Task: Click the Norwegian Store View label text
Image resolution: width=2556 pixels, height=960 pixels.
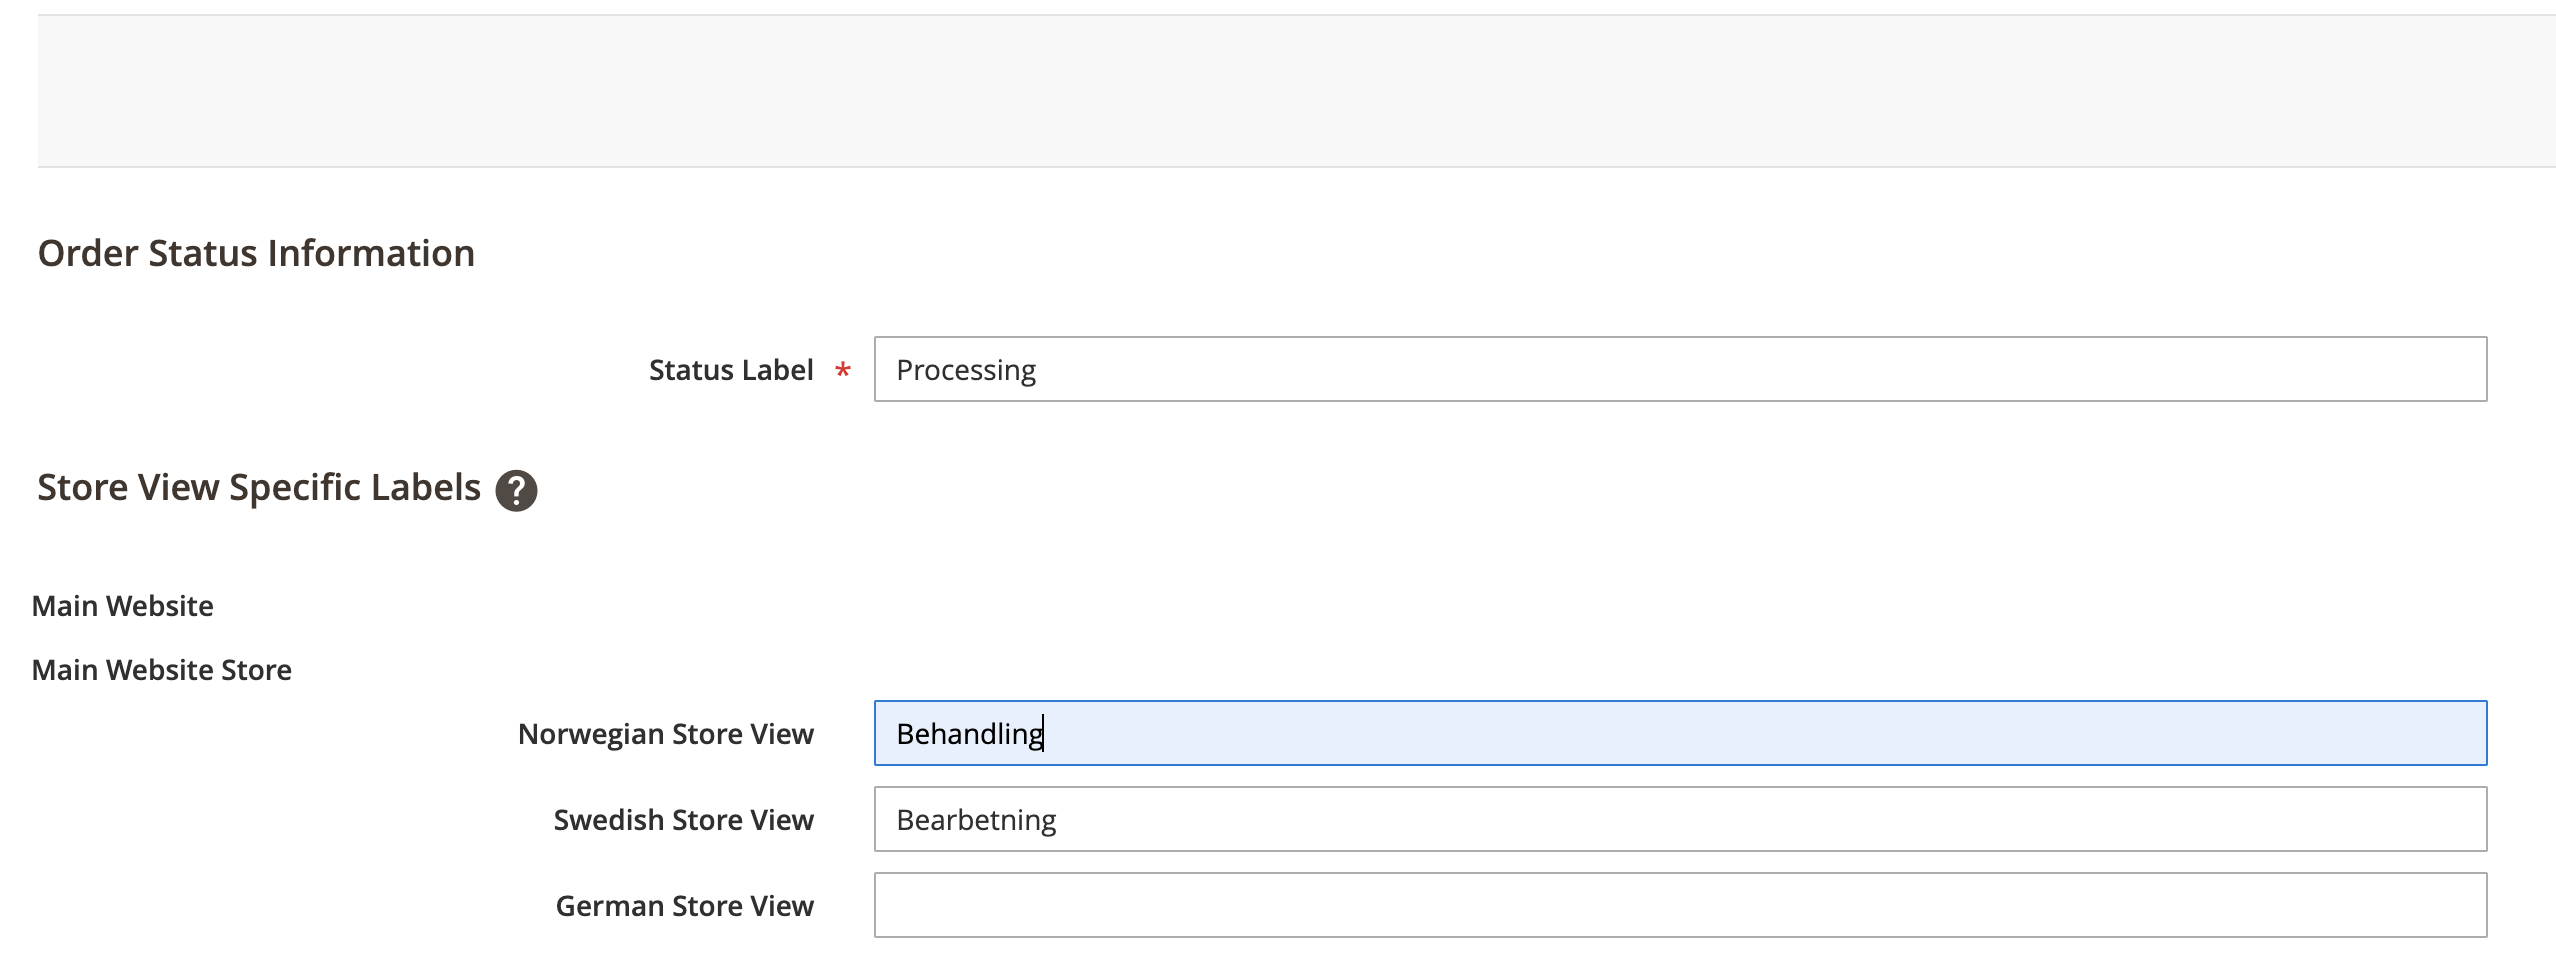Action: coord(665,734)
